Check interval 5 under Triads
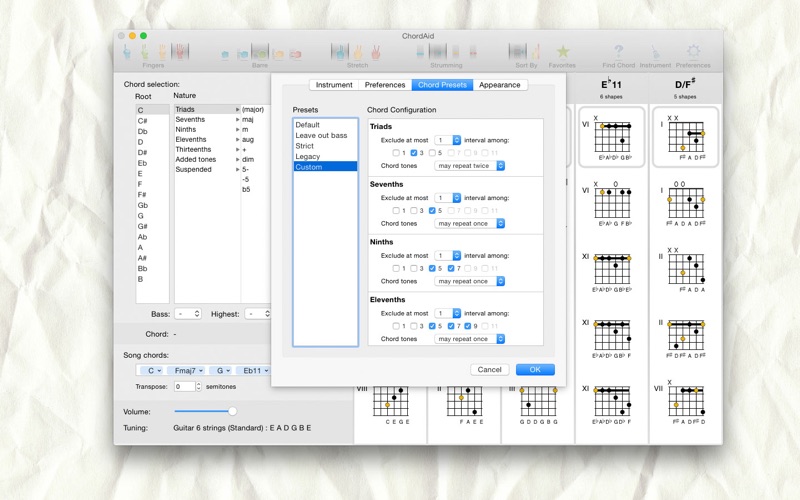This screenshot has width=800, height=500. [432, 153]
